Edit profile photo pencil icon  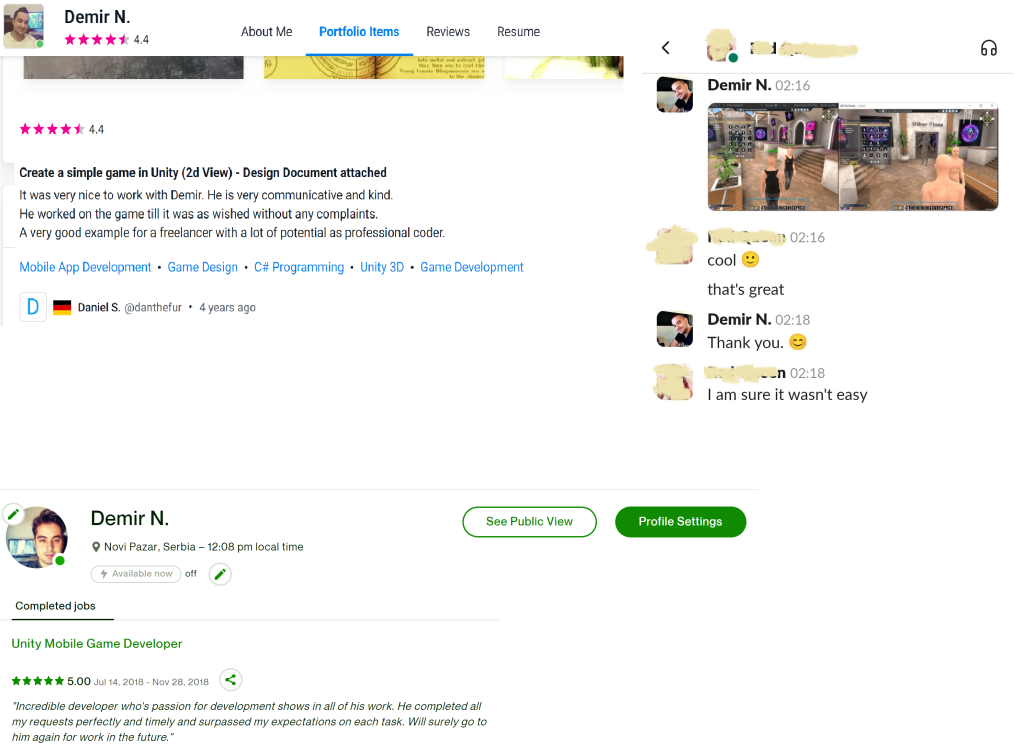click(13, 514)
